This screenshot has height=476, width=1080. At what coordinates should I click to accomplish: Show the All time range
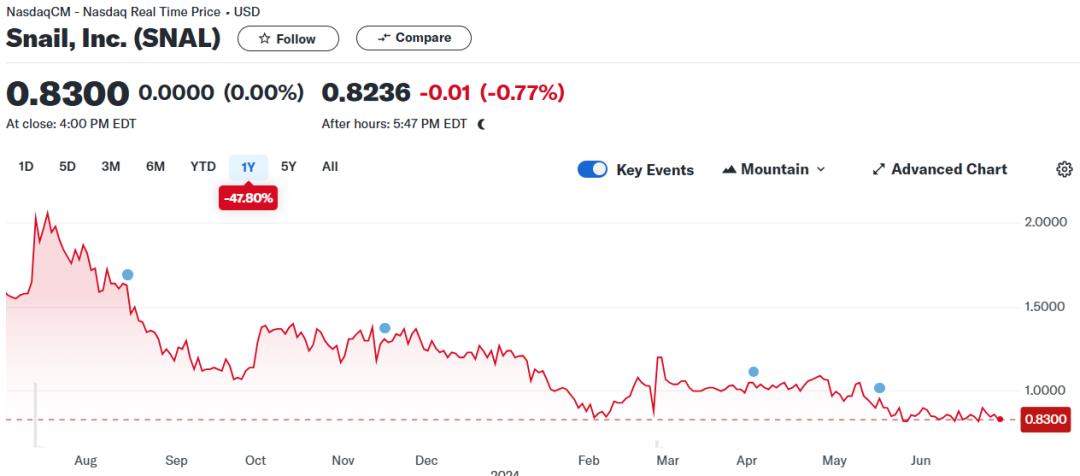coord(330,167)
